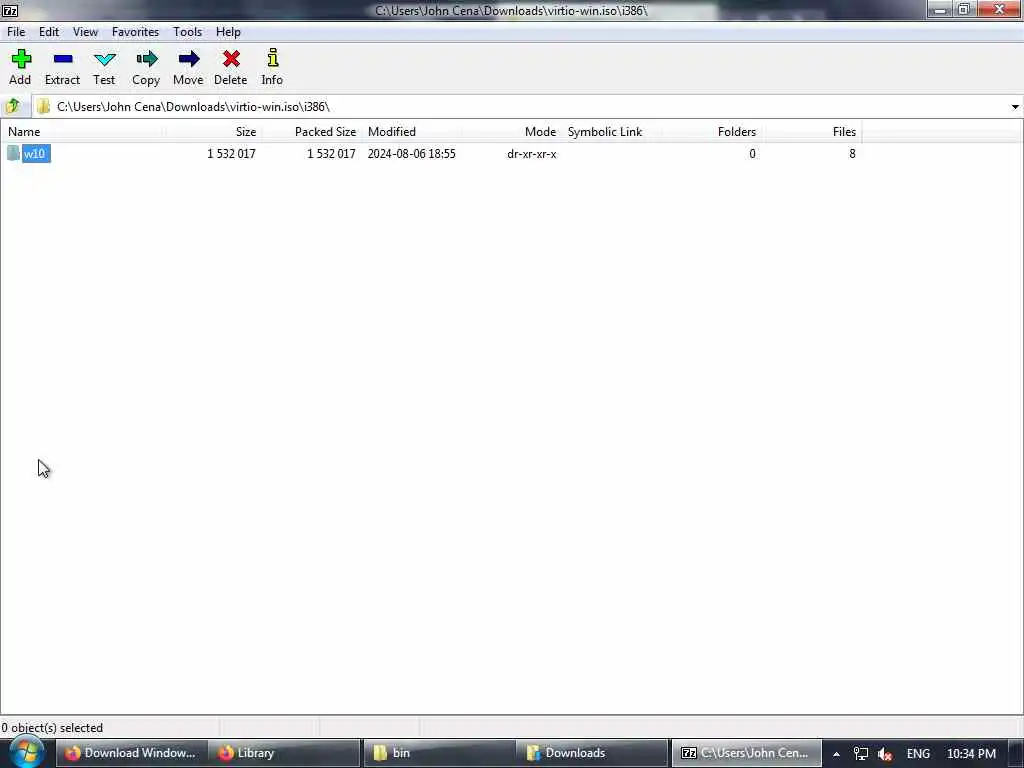The image size is (1024, 768).
Task: Open the Favorites menu
Action: [135, 31]
